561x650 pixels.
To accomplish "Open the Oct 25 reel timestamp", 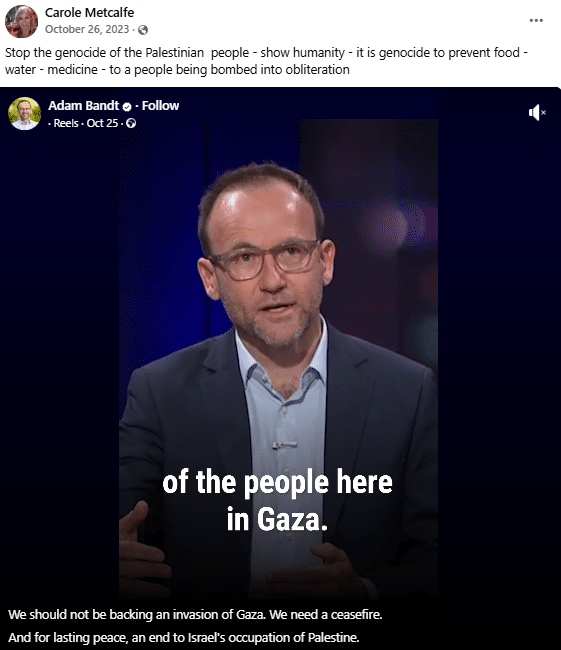I will (x=102, y=123).
